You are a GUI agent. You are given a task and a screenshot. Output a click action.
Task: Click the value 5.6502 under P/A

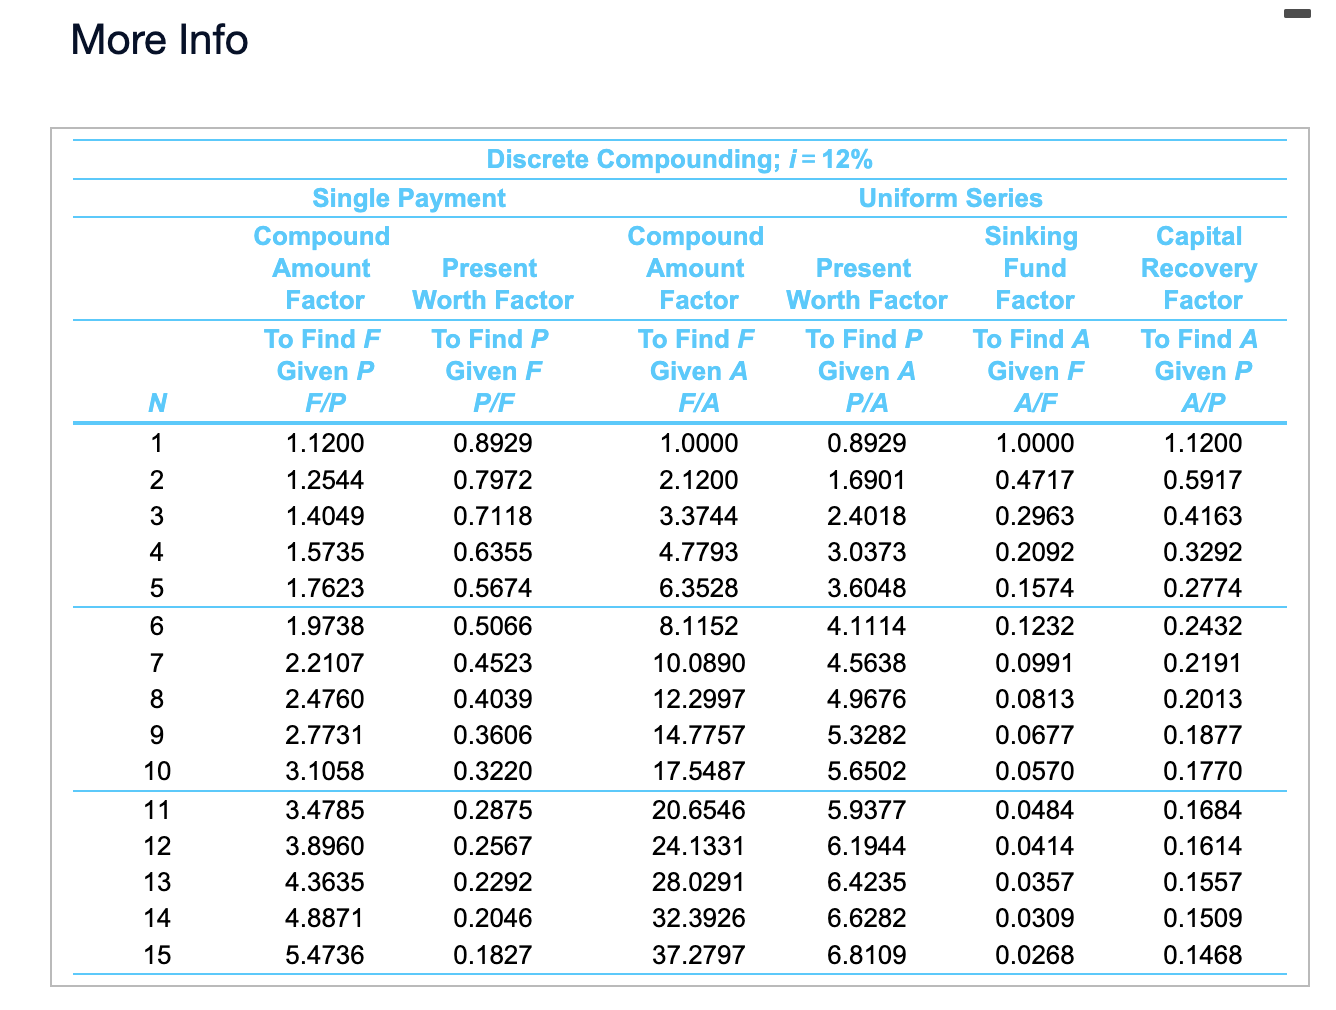[x=866, y=771]
